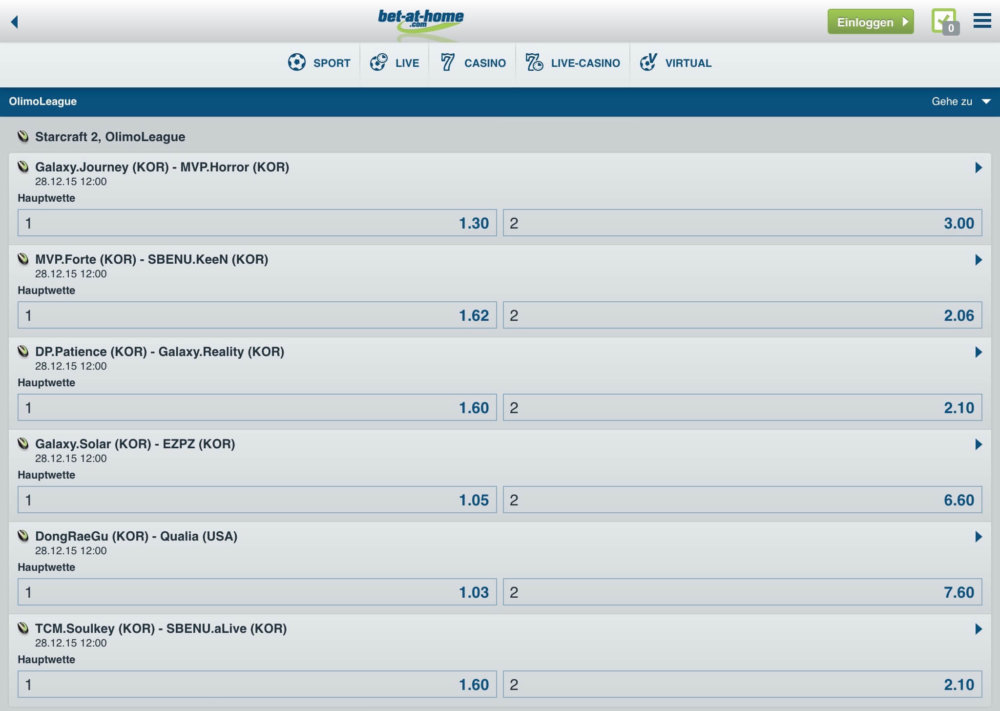
Task: Click the Hauptwette label under Galaxy.Solar match
Action: click(x=47, y=475)
